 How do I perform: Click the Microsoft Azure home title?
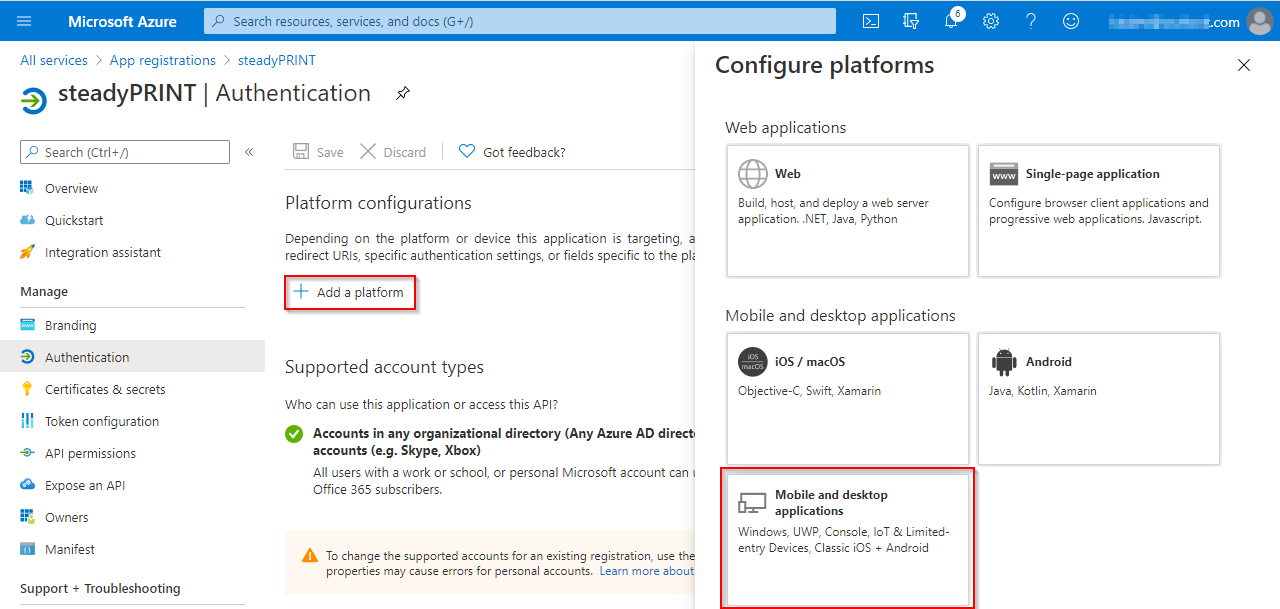click(122, 21)
